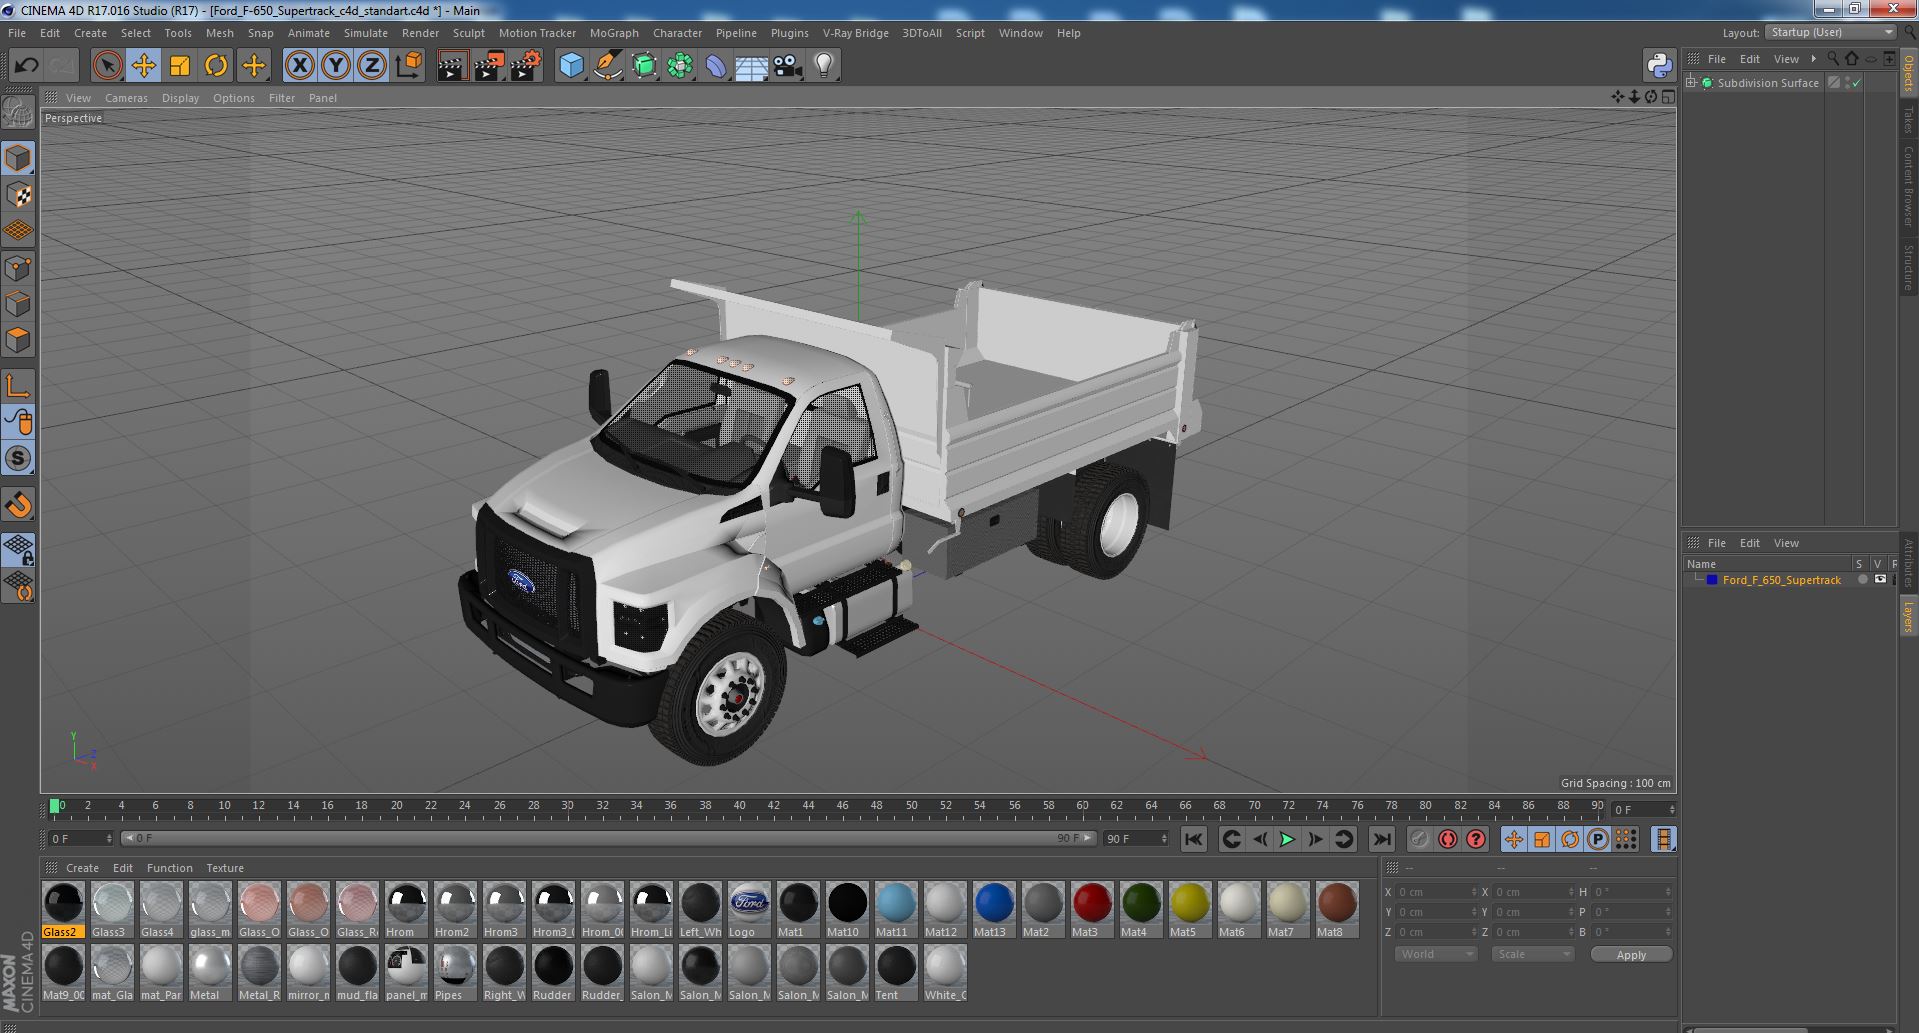Toggle Autokeying red button
The height and width of the screenshot is (1033, 1919).
click(1447, 840)
